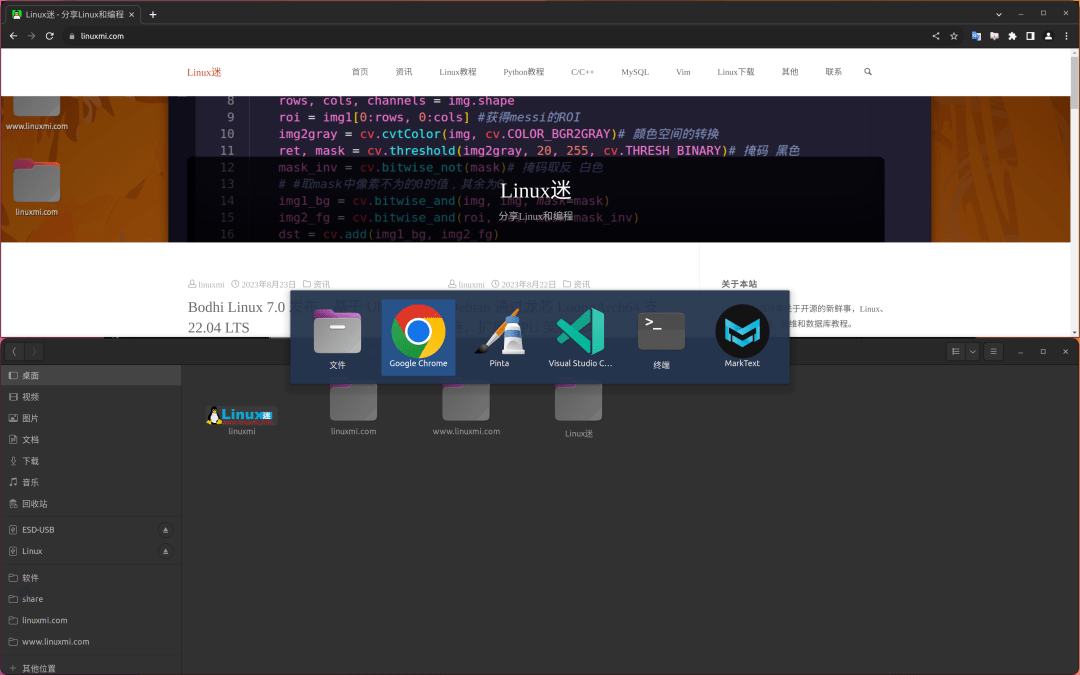Click Chrome's forward arrow button
Viewport: 1080px width, 675px height.
click(x=31, y=36)
